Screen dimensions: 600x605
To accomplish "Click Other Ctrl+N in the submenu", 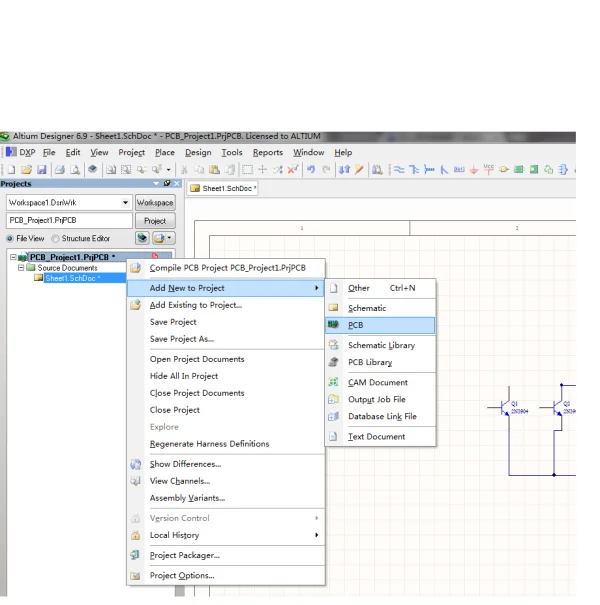I will click(x=380, y=288).
